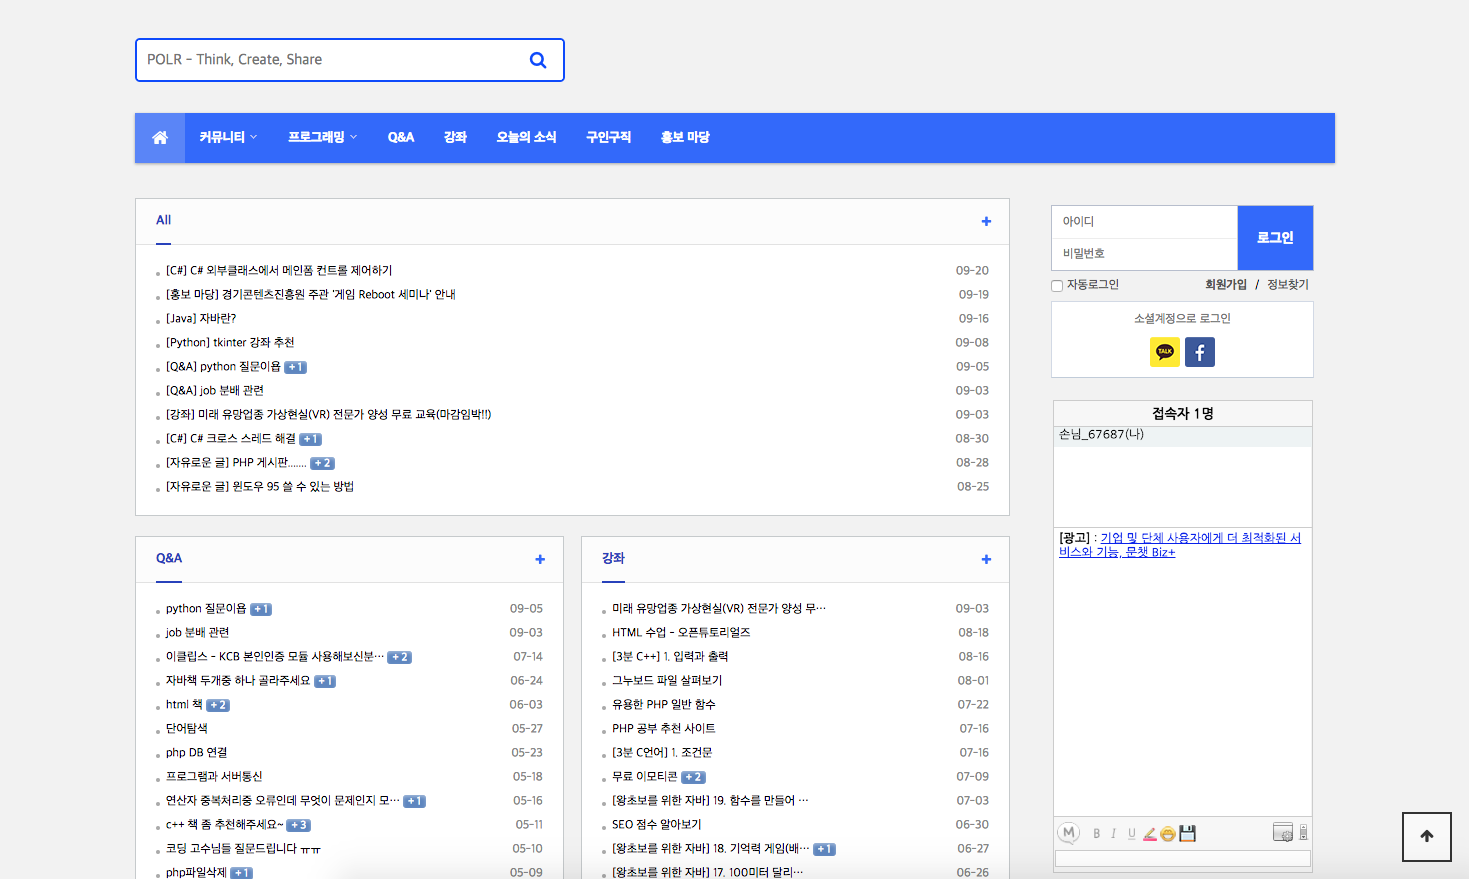The image size is (1469, 879).
Task: Expand the All board with plus icon
Action: pyautogui.click(x=986, y=221)
